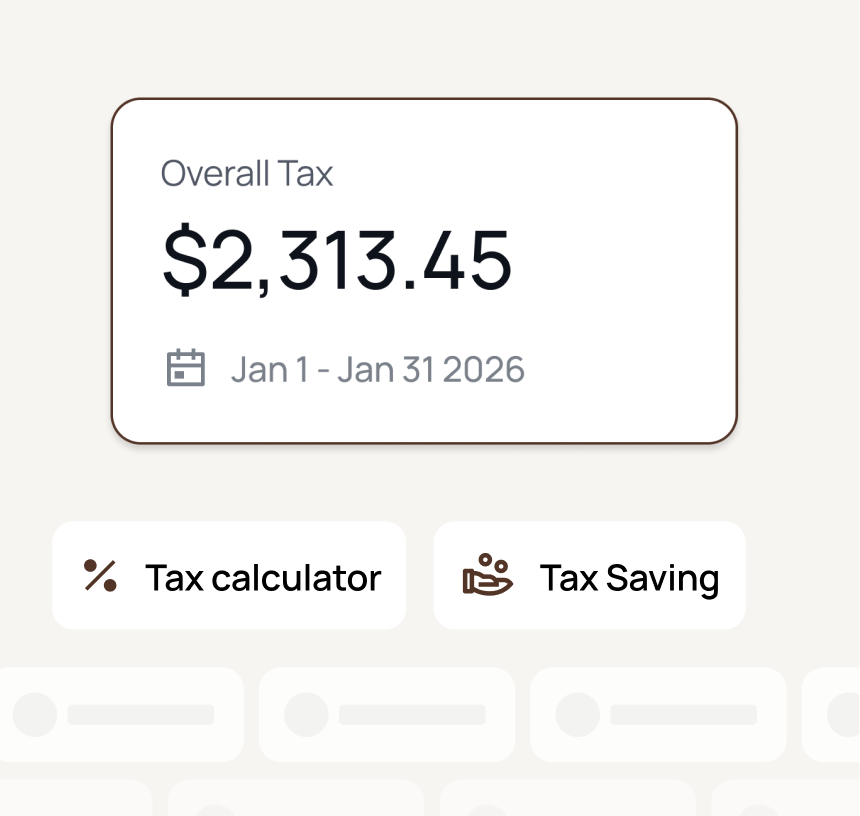Expand the Overall Tax card for details
860x816 pixels.
pos(424,270)
